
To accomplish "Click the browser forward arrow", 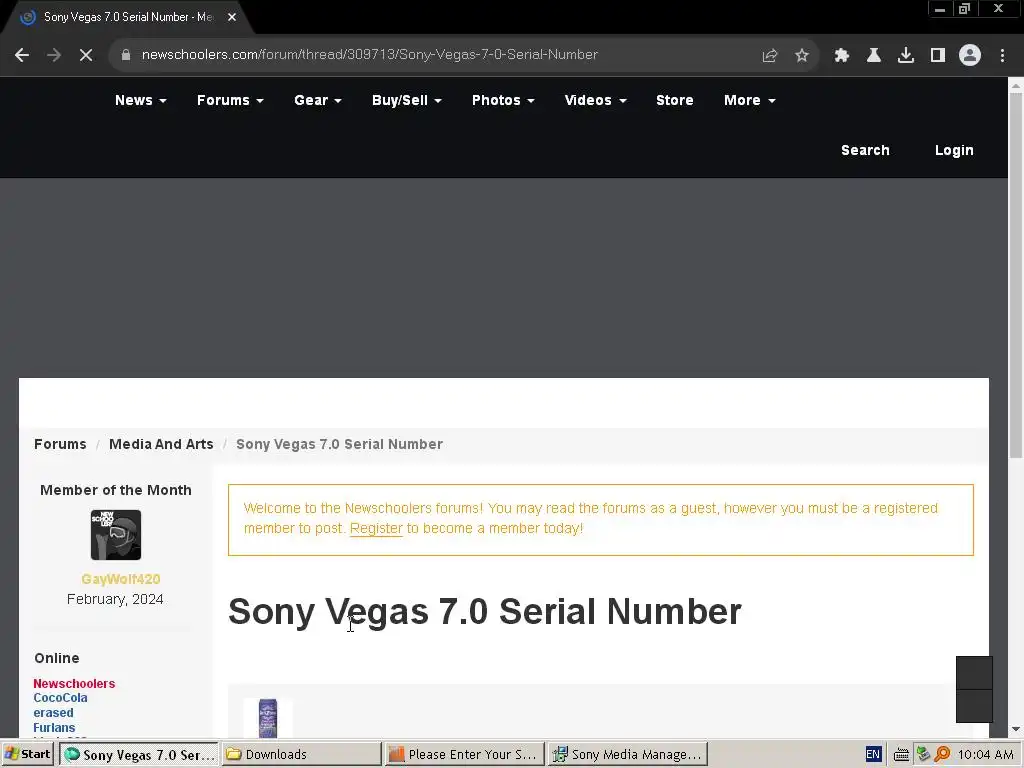I will (54, 55).
